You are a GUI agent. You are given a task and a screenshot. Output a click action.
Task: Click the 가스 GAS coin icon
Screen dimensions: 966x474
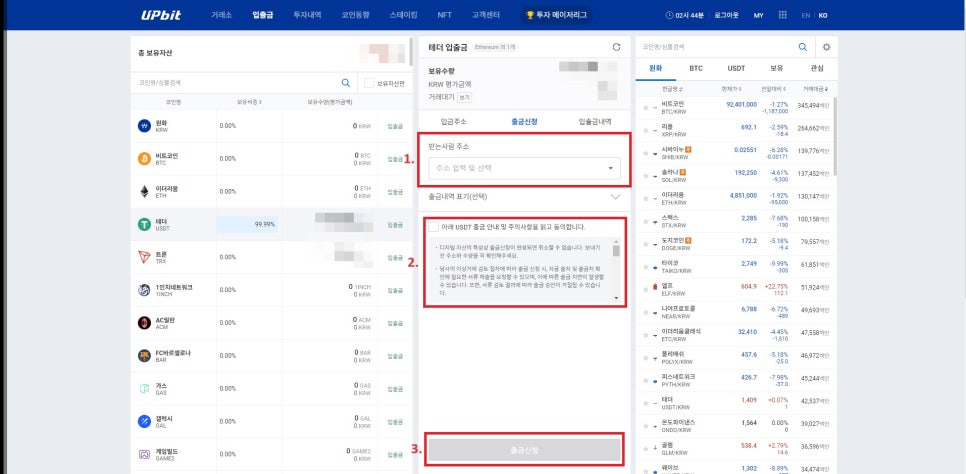pos(144,388)
